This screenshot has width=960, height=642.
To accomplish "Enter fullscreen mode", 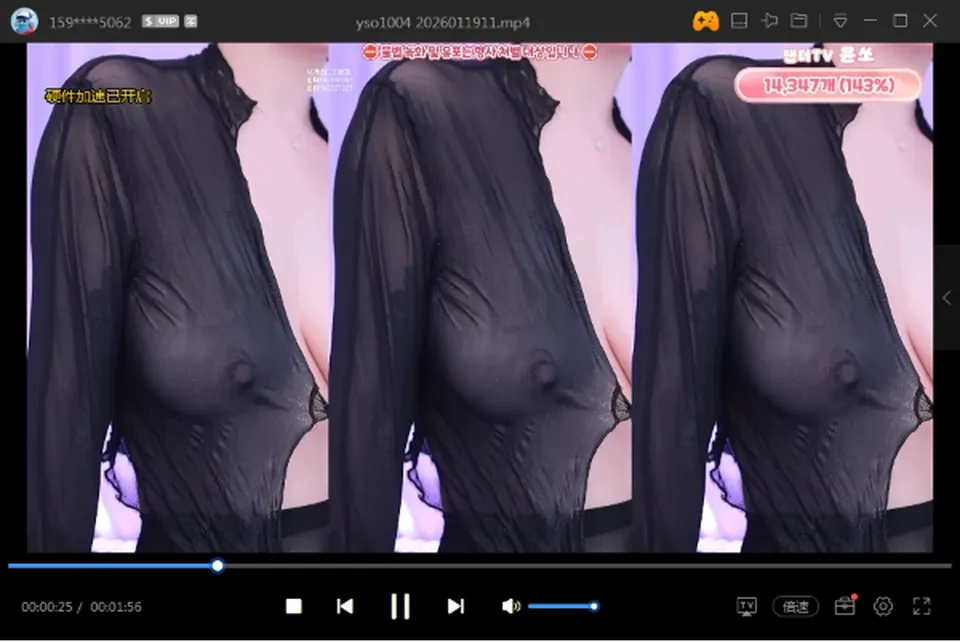I will 921,607.
